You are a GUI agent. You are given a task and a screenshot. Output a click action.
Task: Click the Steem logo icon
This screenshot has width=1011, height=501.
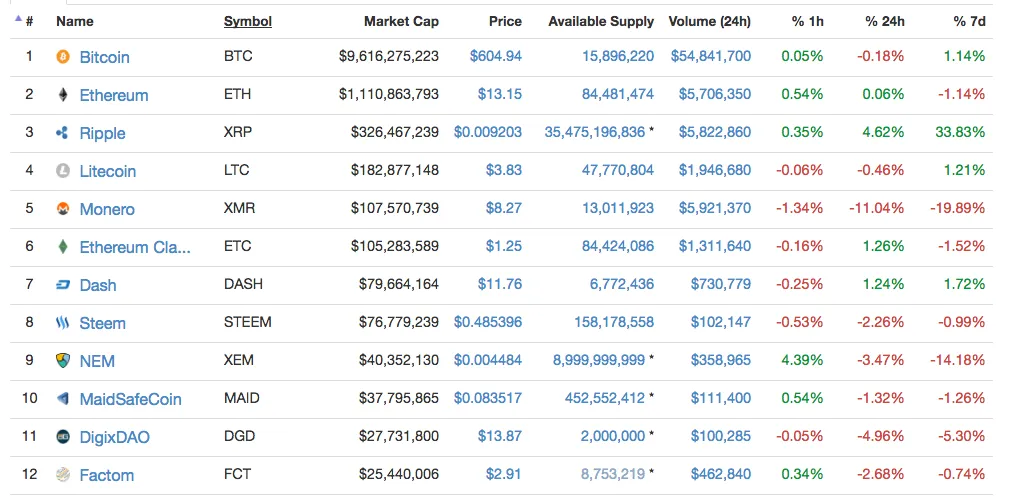click(63, 322)
